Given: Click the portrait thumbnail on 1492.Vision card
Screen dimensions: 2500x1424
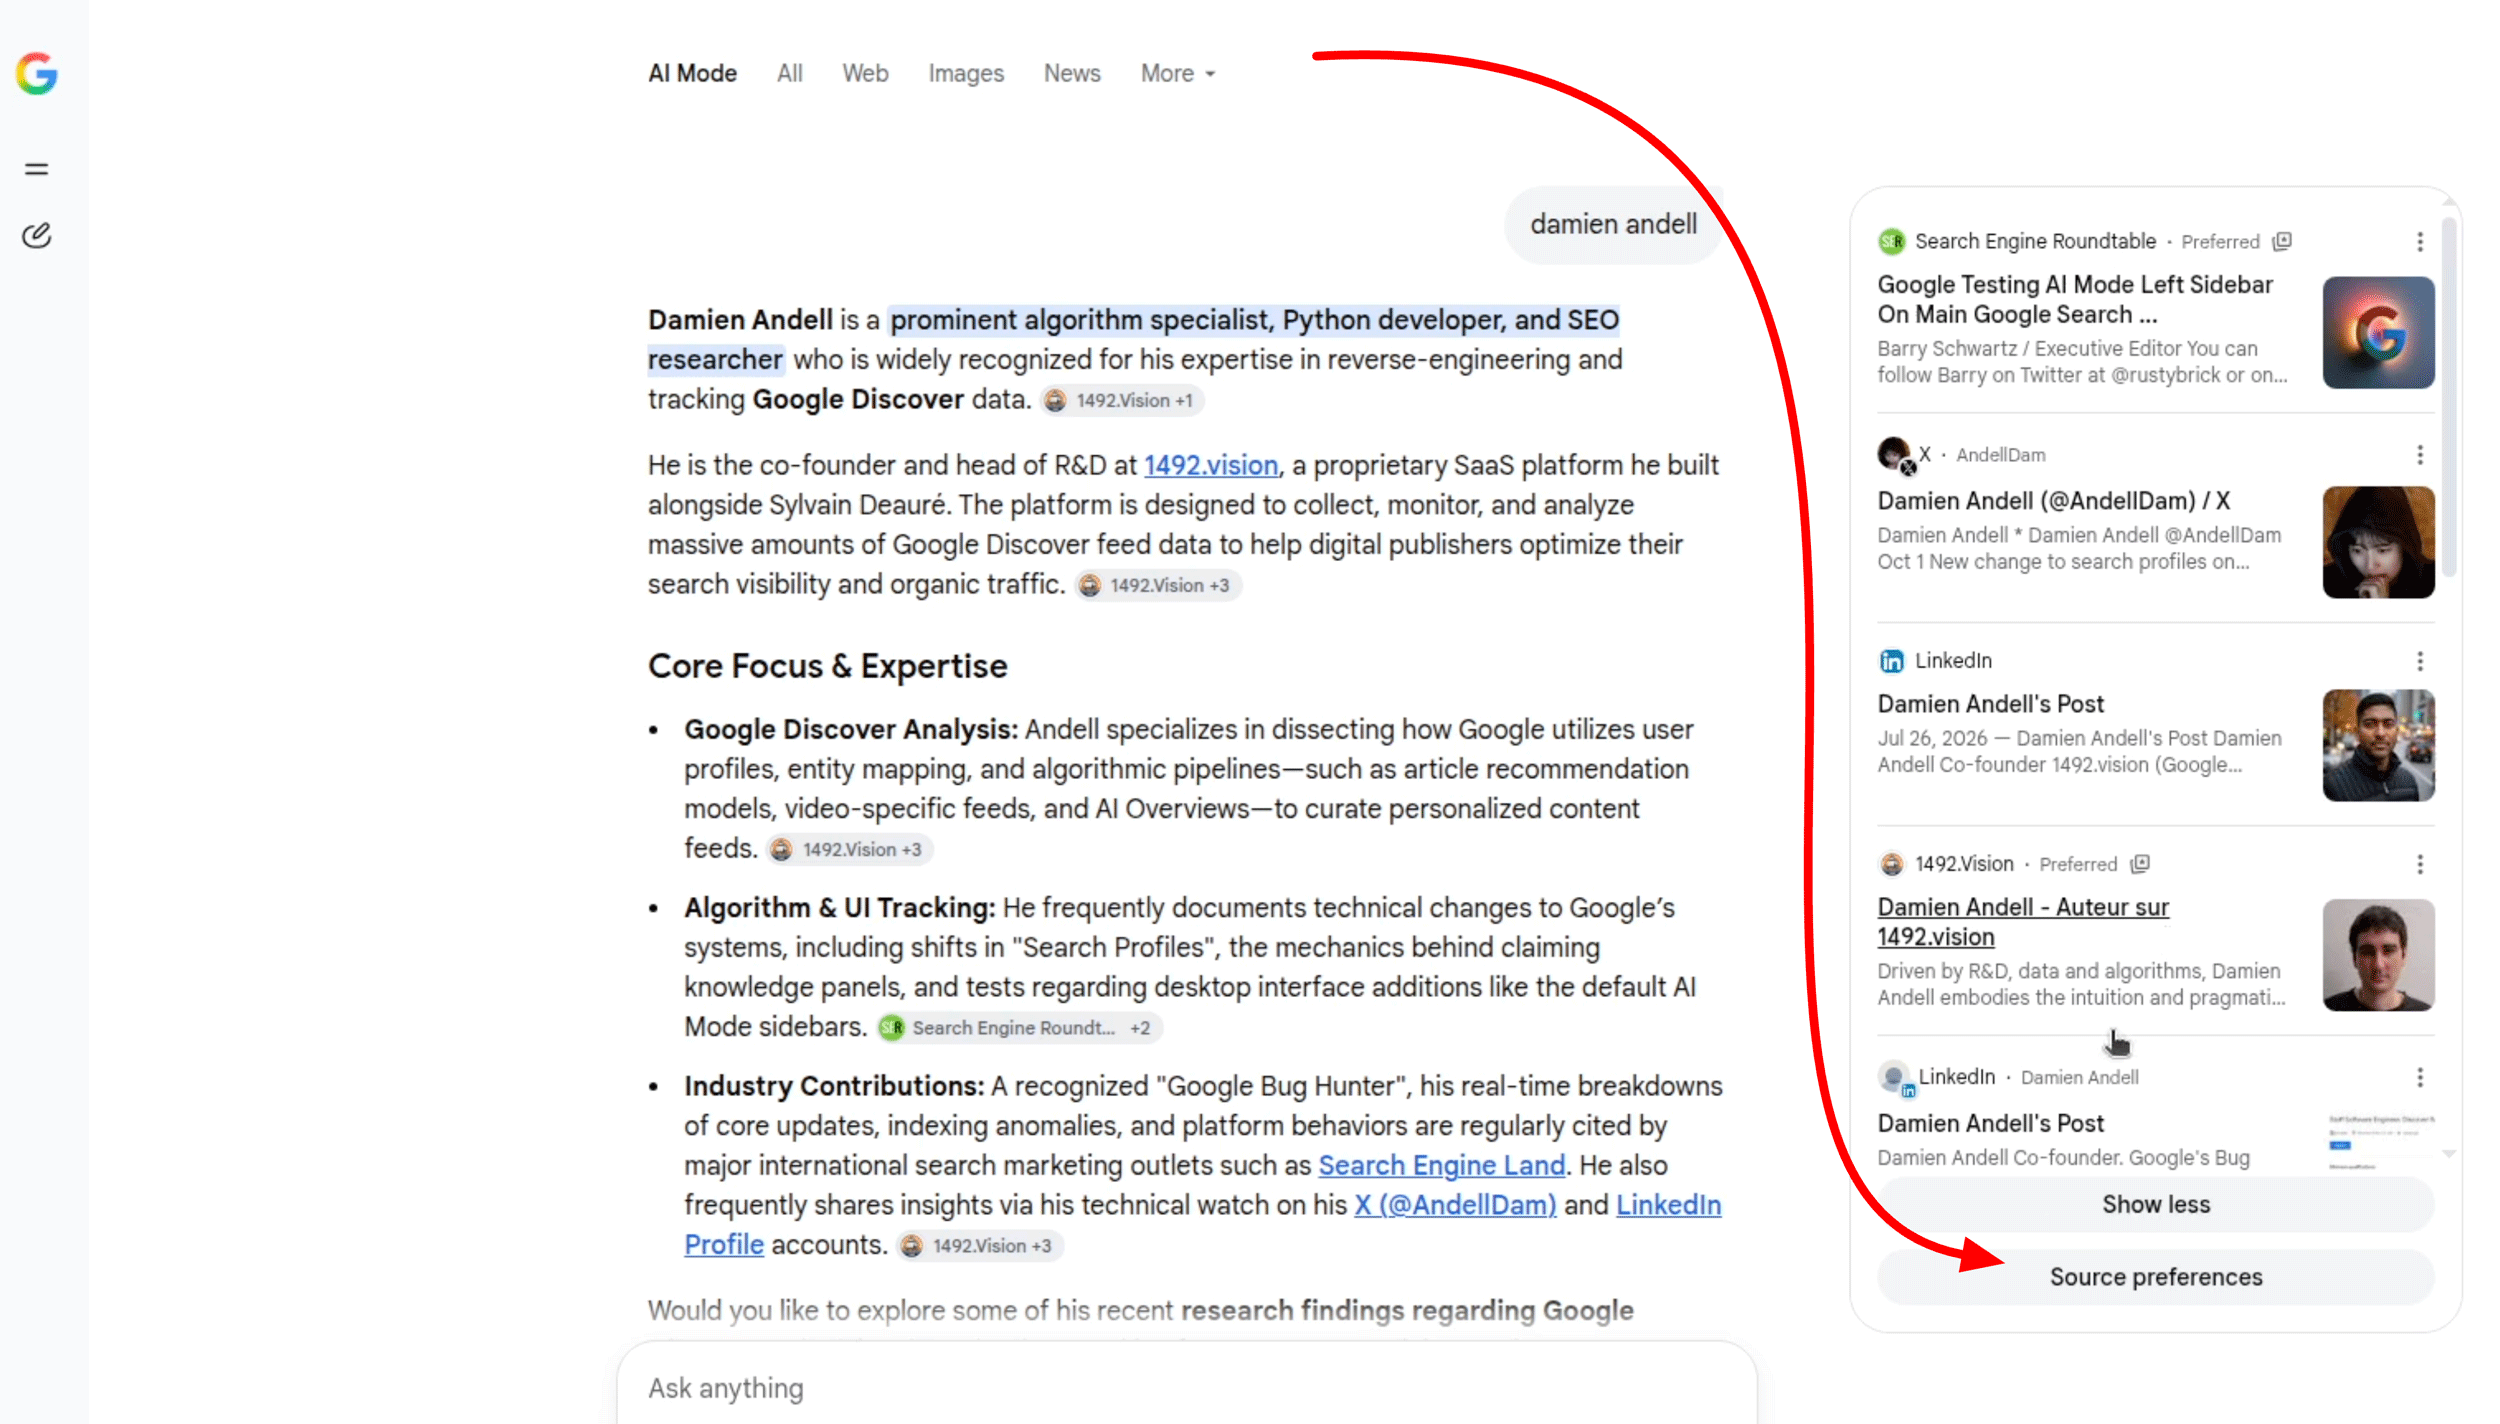Looking at the screenshot, I should click(2378, 955).
